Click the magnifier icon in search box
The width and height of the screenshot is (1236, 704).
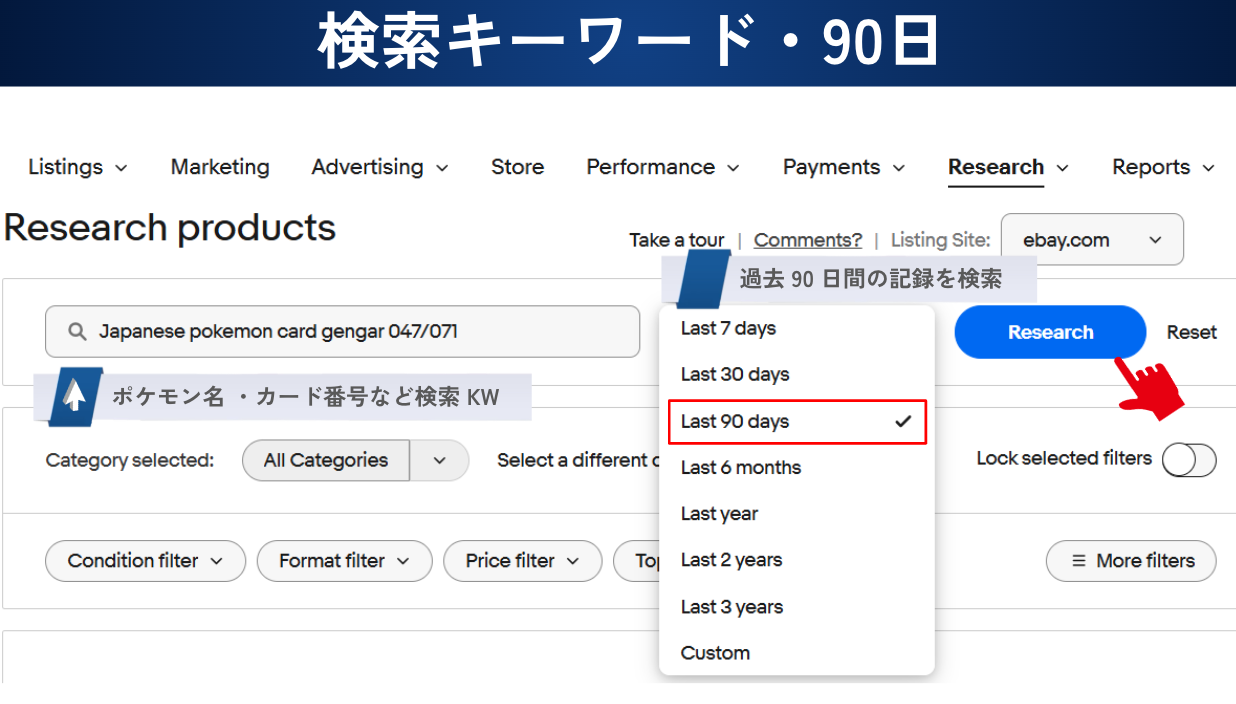tap(76, 331)
